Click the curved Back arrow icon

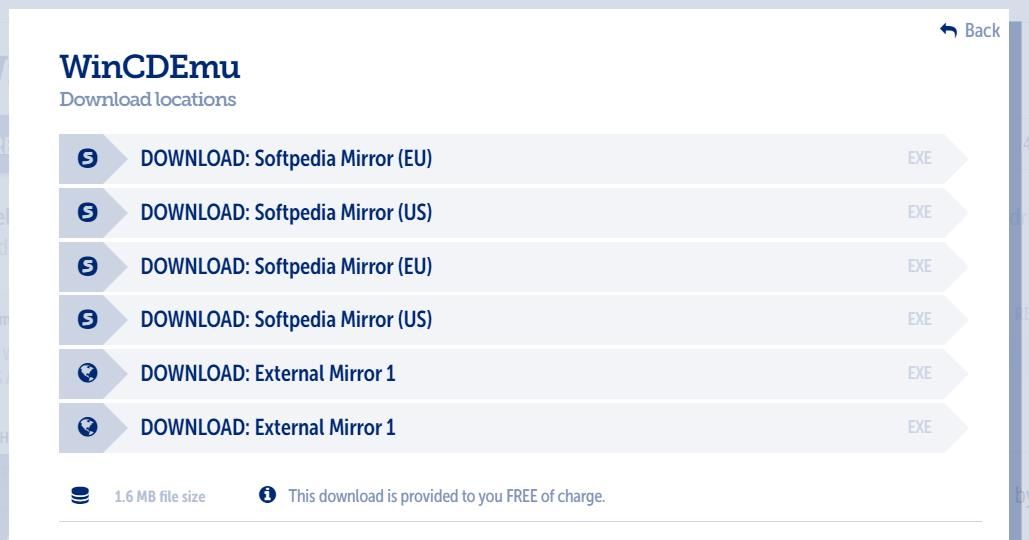(949, 31)
